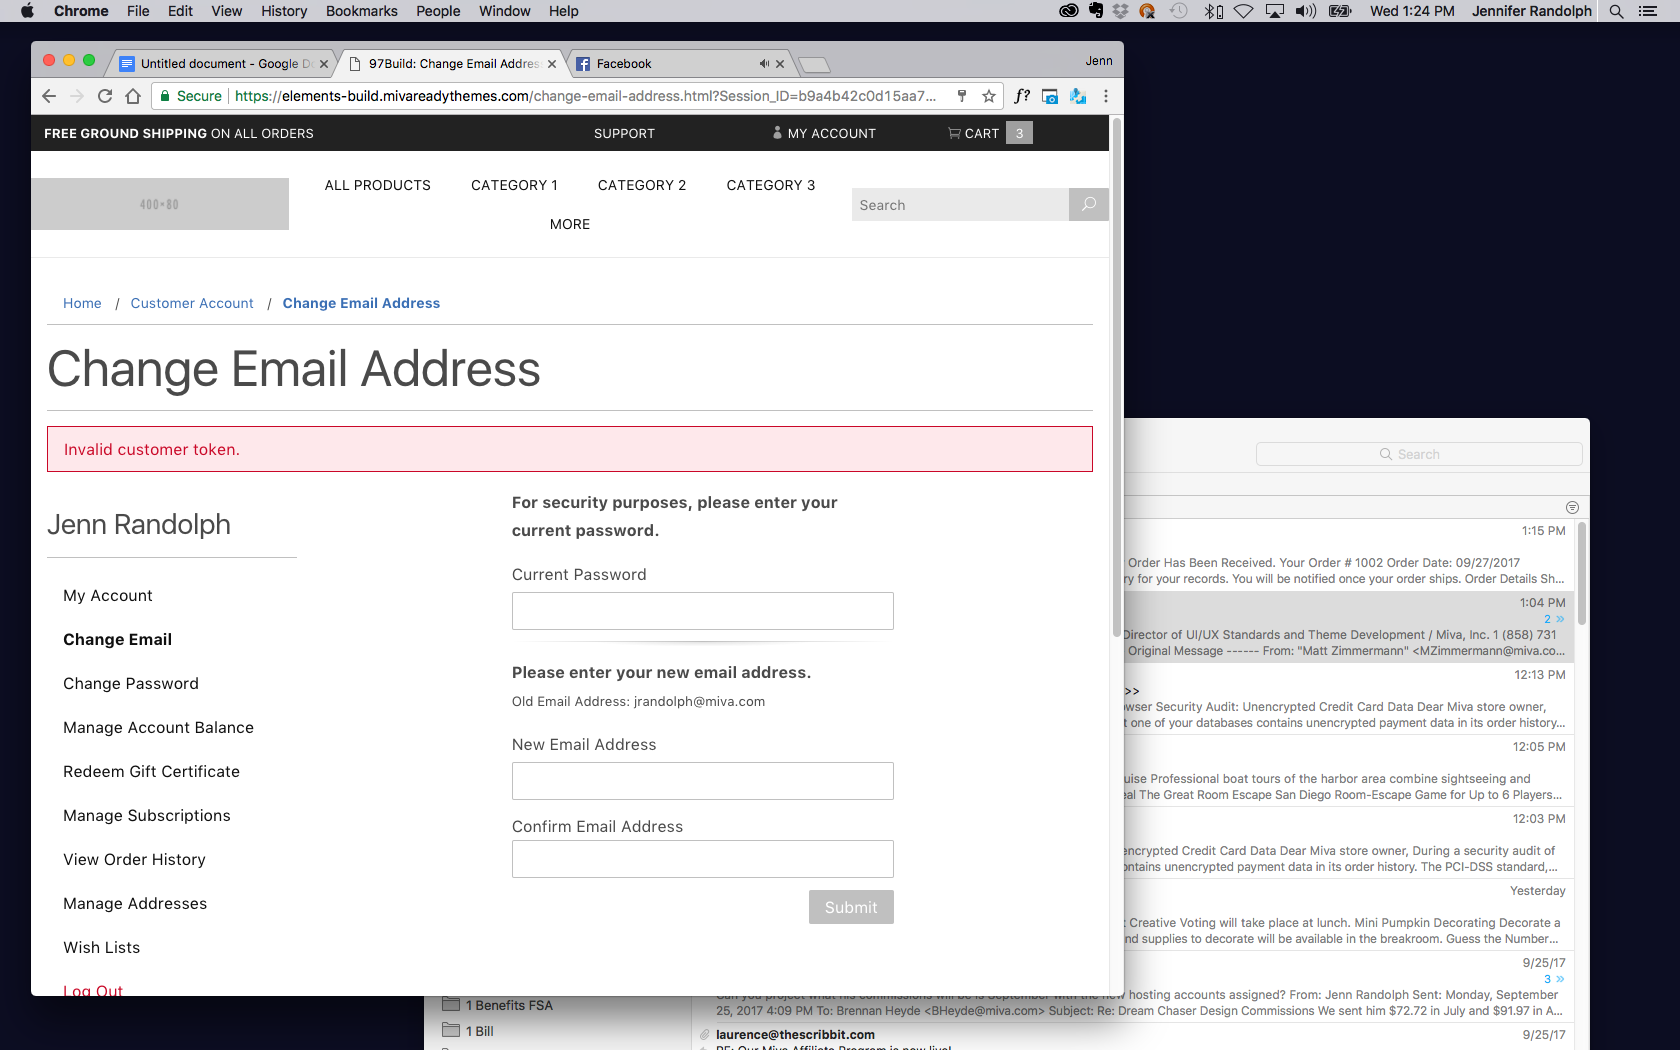Click the volume menu bar icon
This screenshot has width=1680, height=1050.
[1306, 11]
